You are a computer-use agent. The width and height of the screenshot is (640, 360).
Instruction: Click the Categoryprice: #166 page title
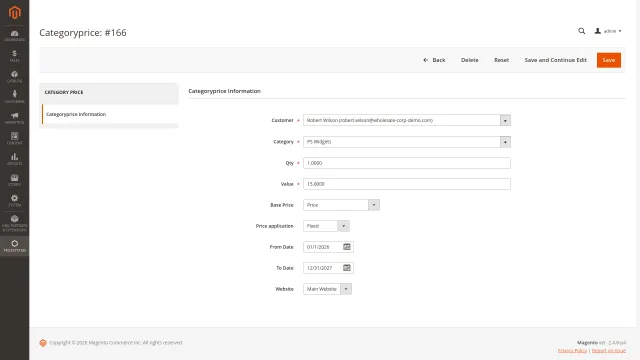point(83,33)
